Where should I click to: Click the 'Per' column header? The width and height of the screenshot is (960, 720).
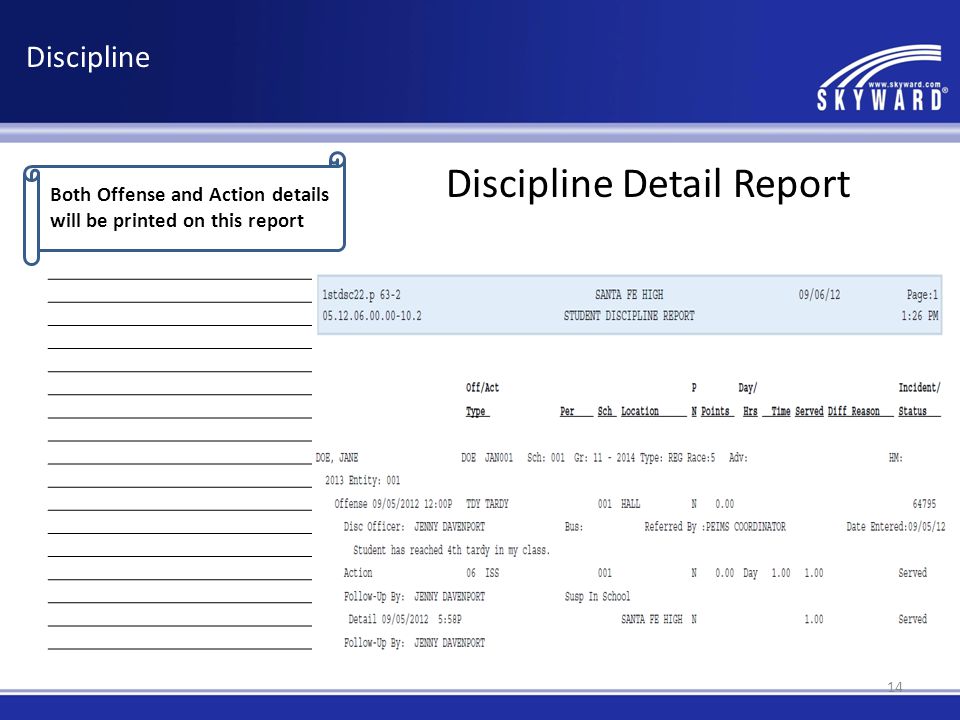(567, 411)
